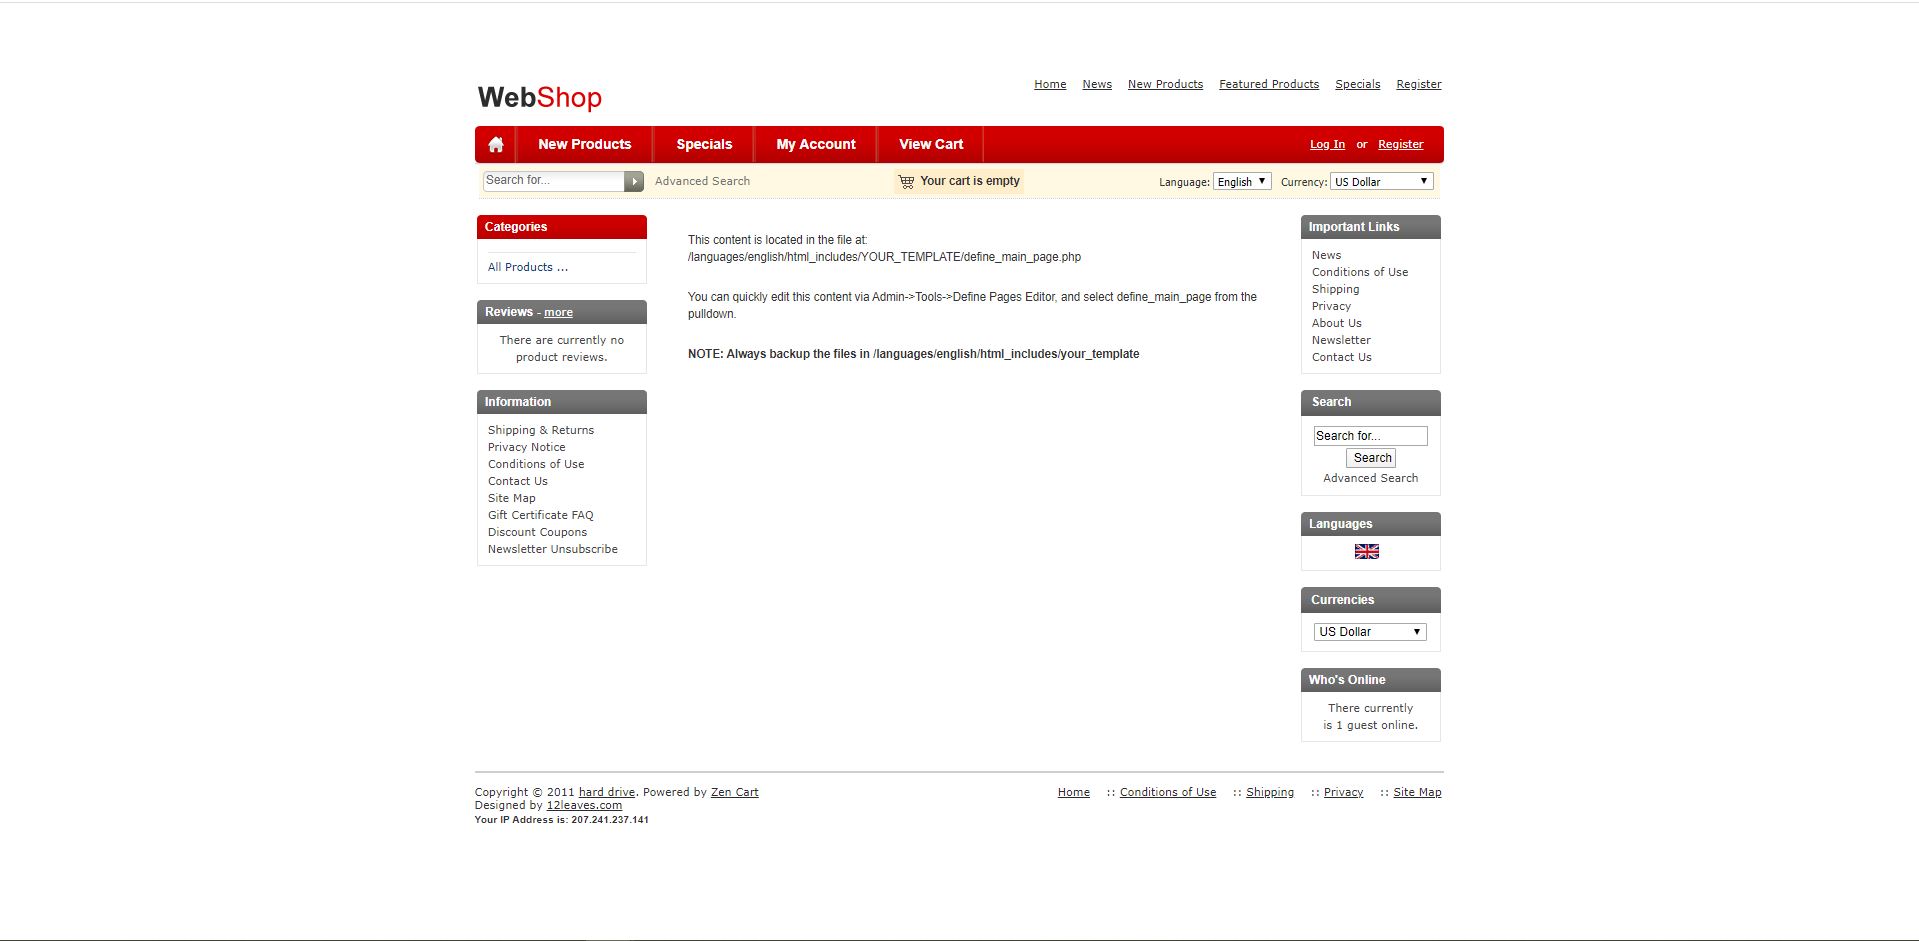Open the header Currency dropdown
The image size is (1919, 941).
[1381, 181]
